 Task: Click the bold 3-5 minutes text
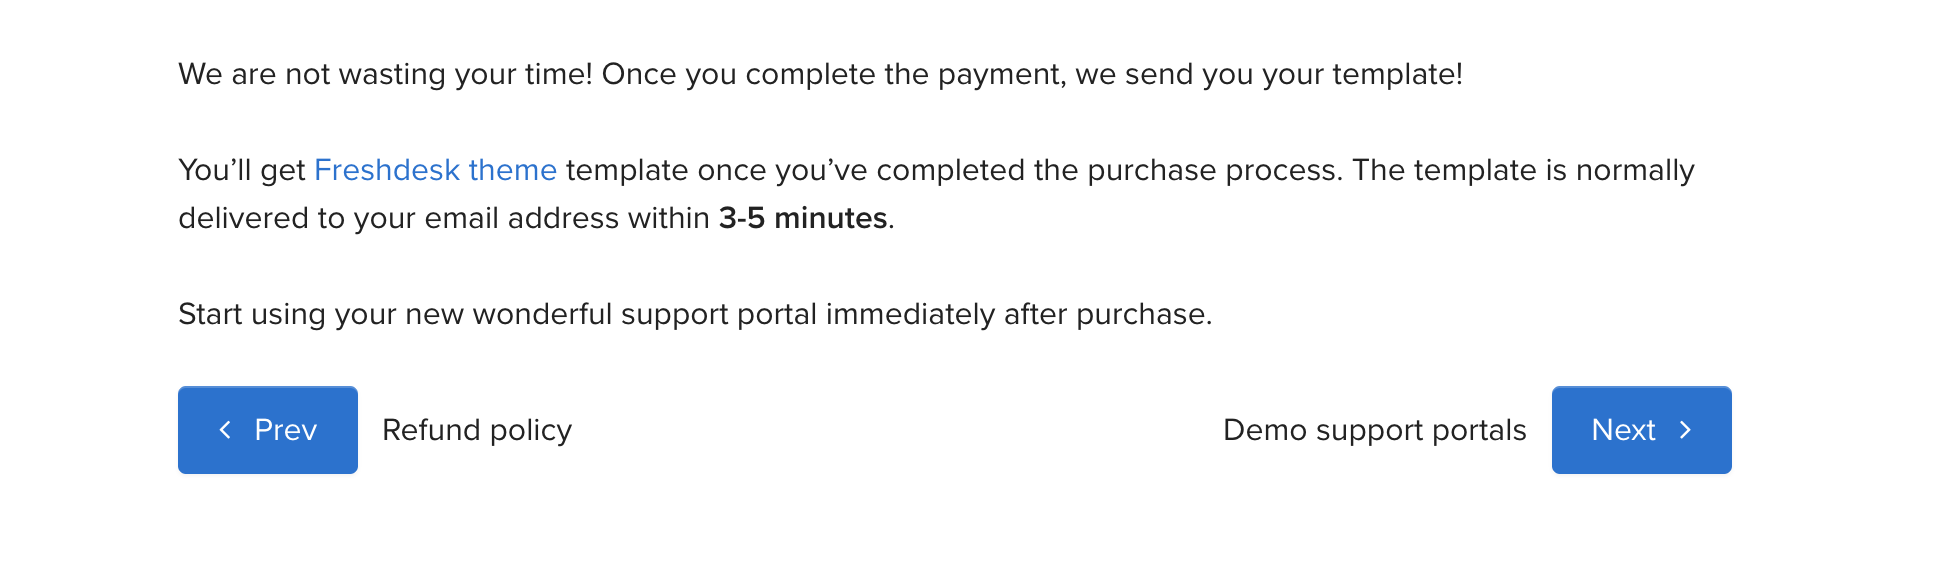pos(803,218)
